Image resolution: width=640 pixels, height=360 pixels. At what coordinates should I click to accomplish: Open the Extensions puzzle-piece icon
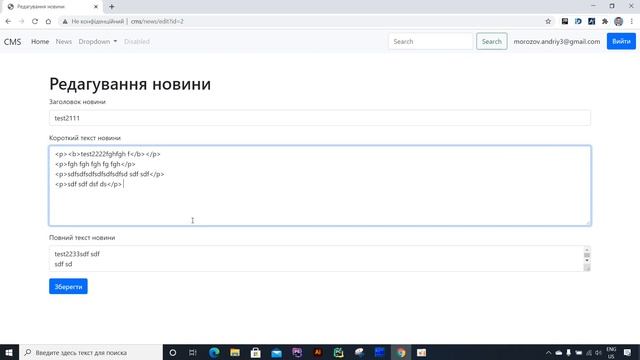click(605, 21)
